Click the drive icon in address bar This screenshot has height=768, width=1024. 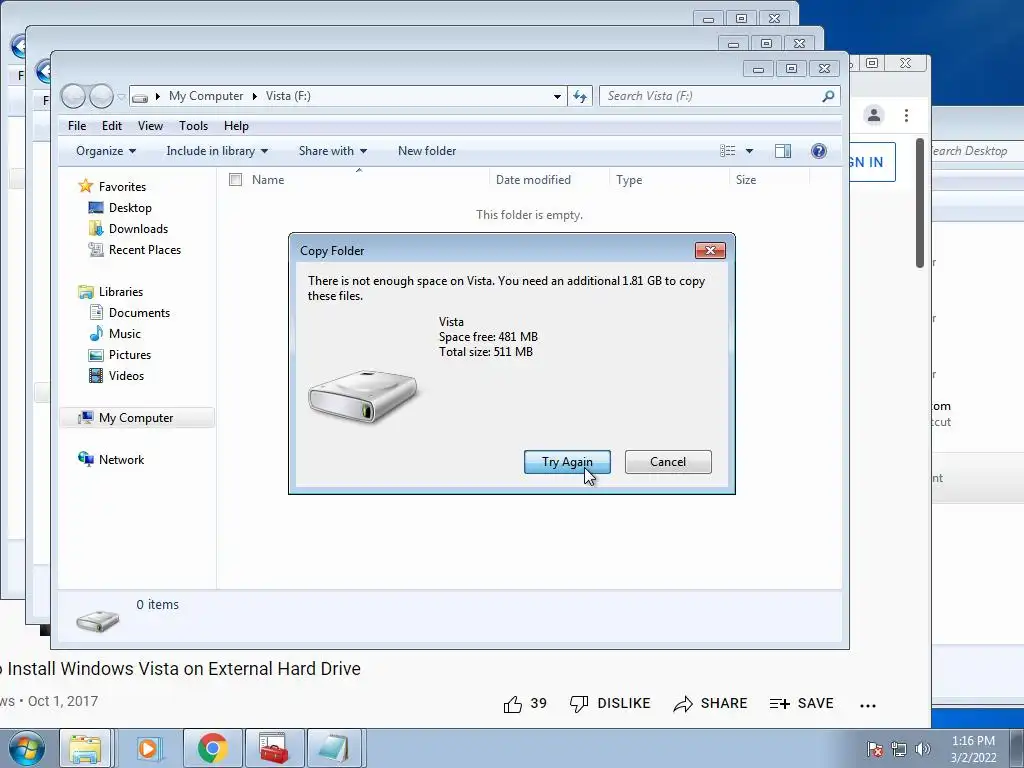tap(140, 98)
